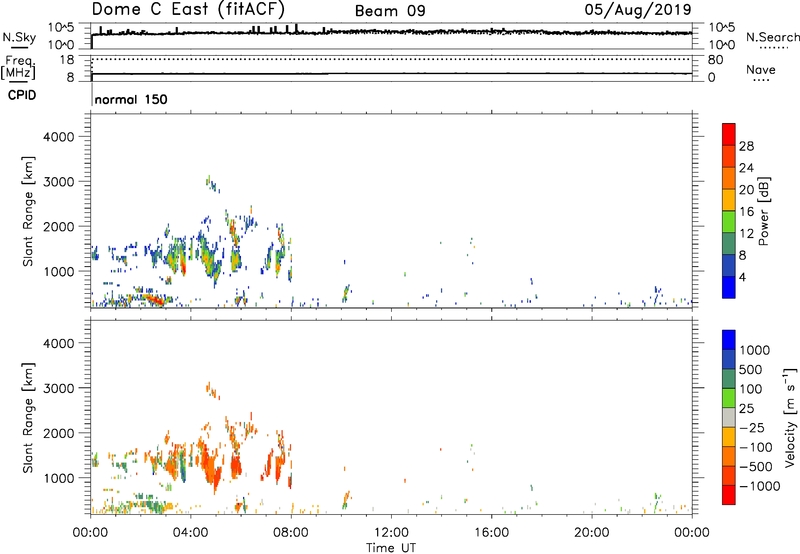Click the date '05/Aug/2019'
This screenshot has width=800, height=554.
[x=638, y=10]
